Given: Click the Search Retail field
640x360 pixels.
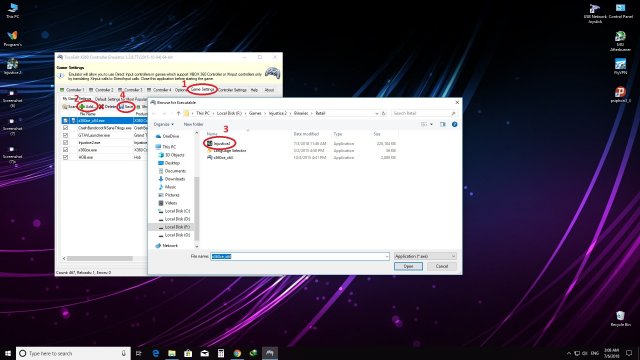Looking at the screenshot, I should point(424,113).
